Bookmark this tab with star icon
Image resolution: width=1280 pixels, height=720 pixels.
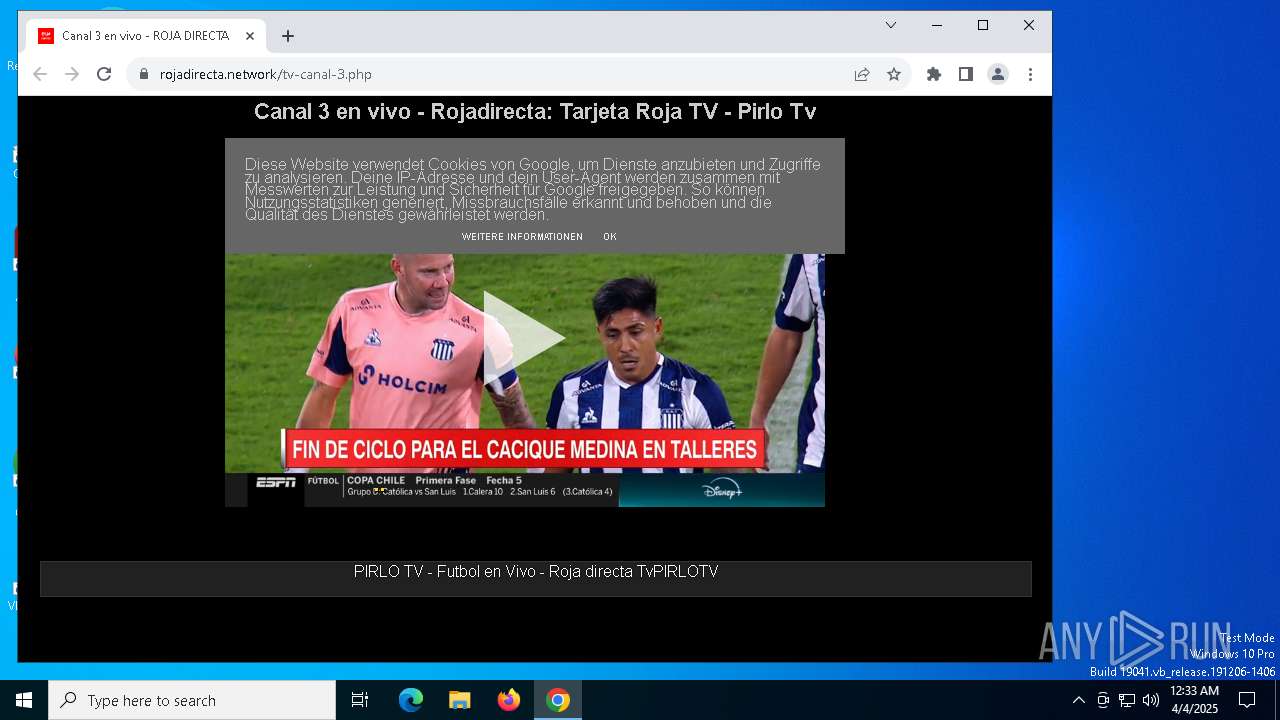(894, 74)
